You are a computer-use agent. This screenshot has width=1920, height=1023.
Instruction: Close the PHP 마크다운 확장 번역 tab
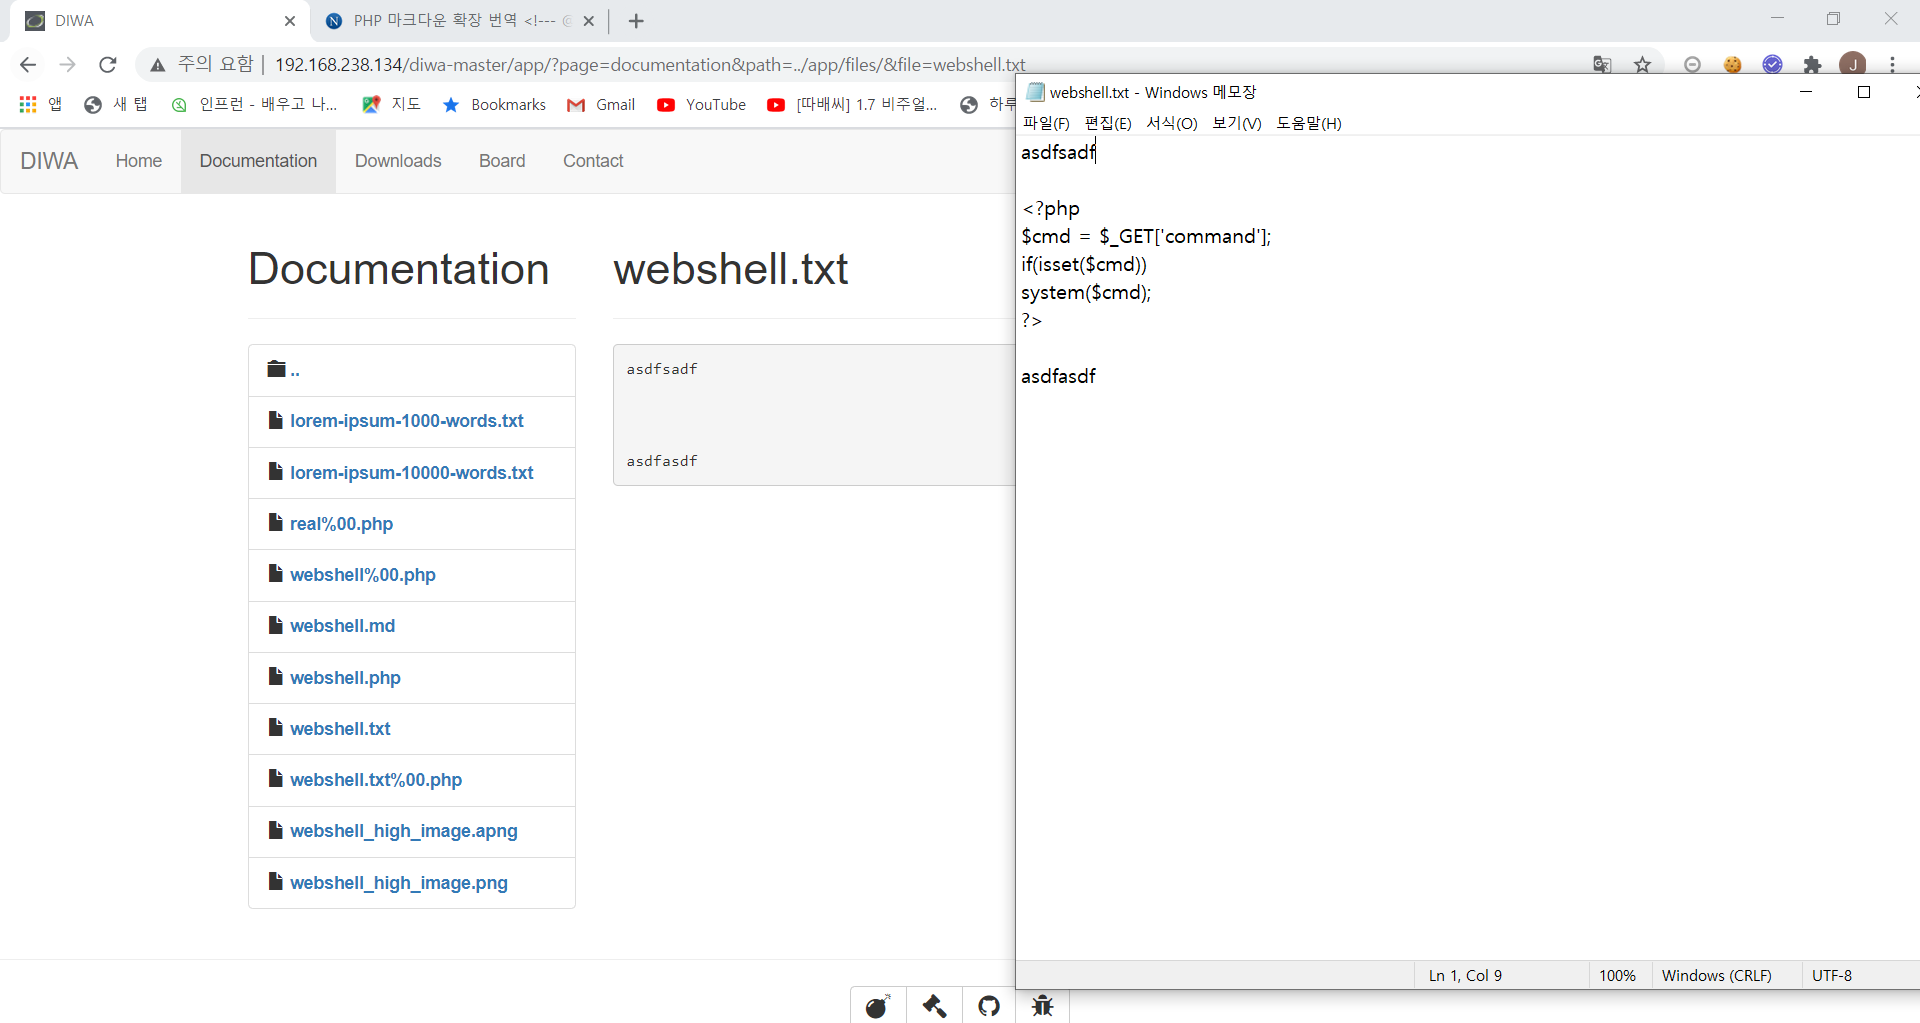click(589, 21)
